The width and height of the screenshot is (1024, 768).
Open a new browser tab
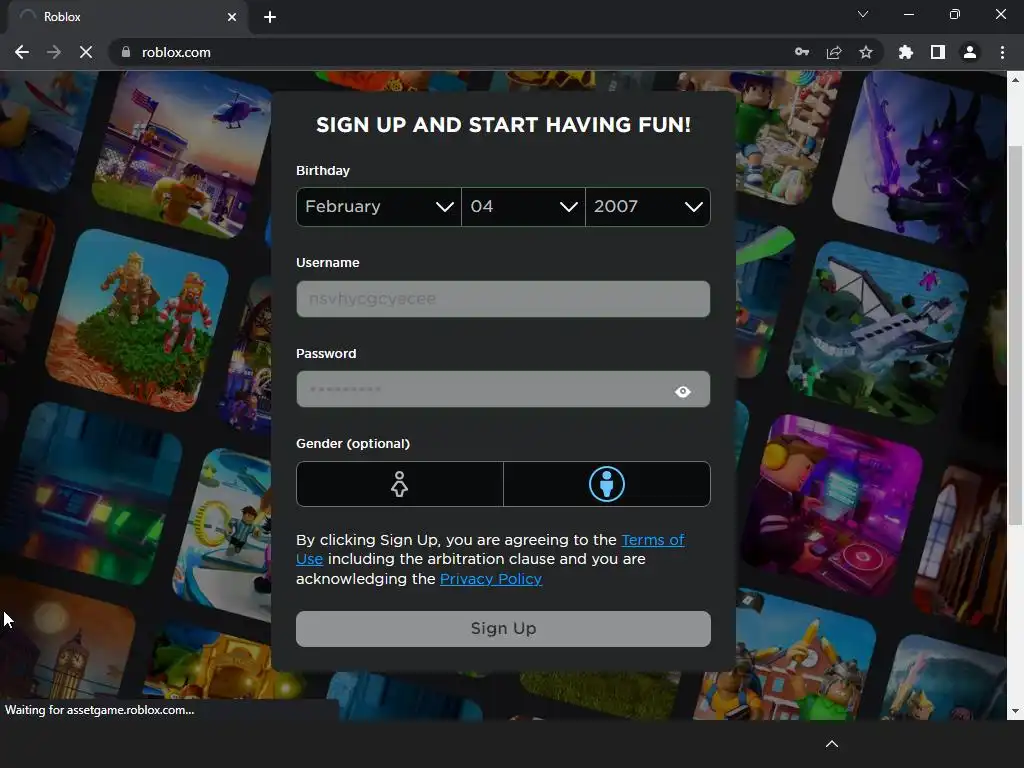tap(270, 17)
